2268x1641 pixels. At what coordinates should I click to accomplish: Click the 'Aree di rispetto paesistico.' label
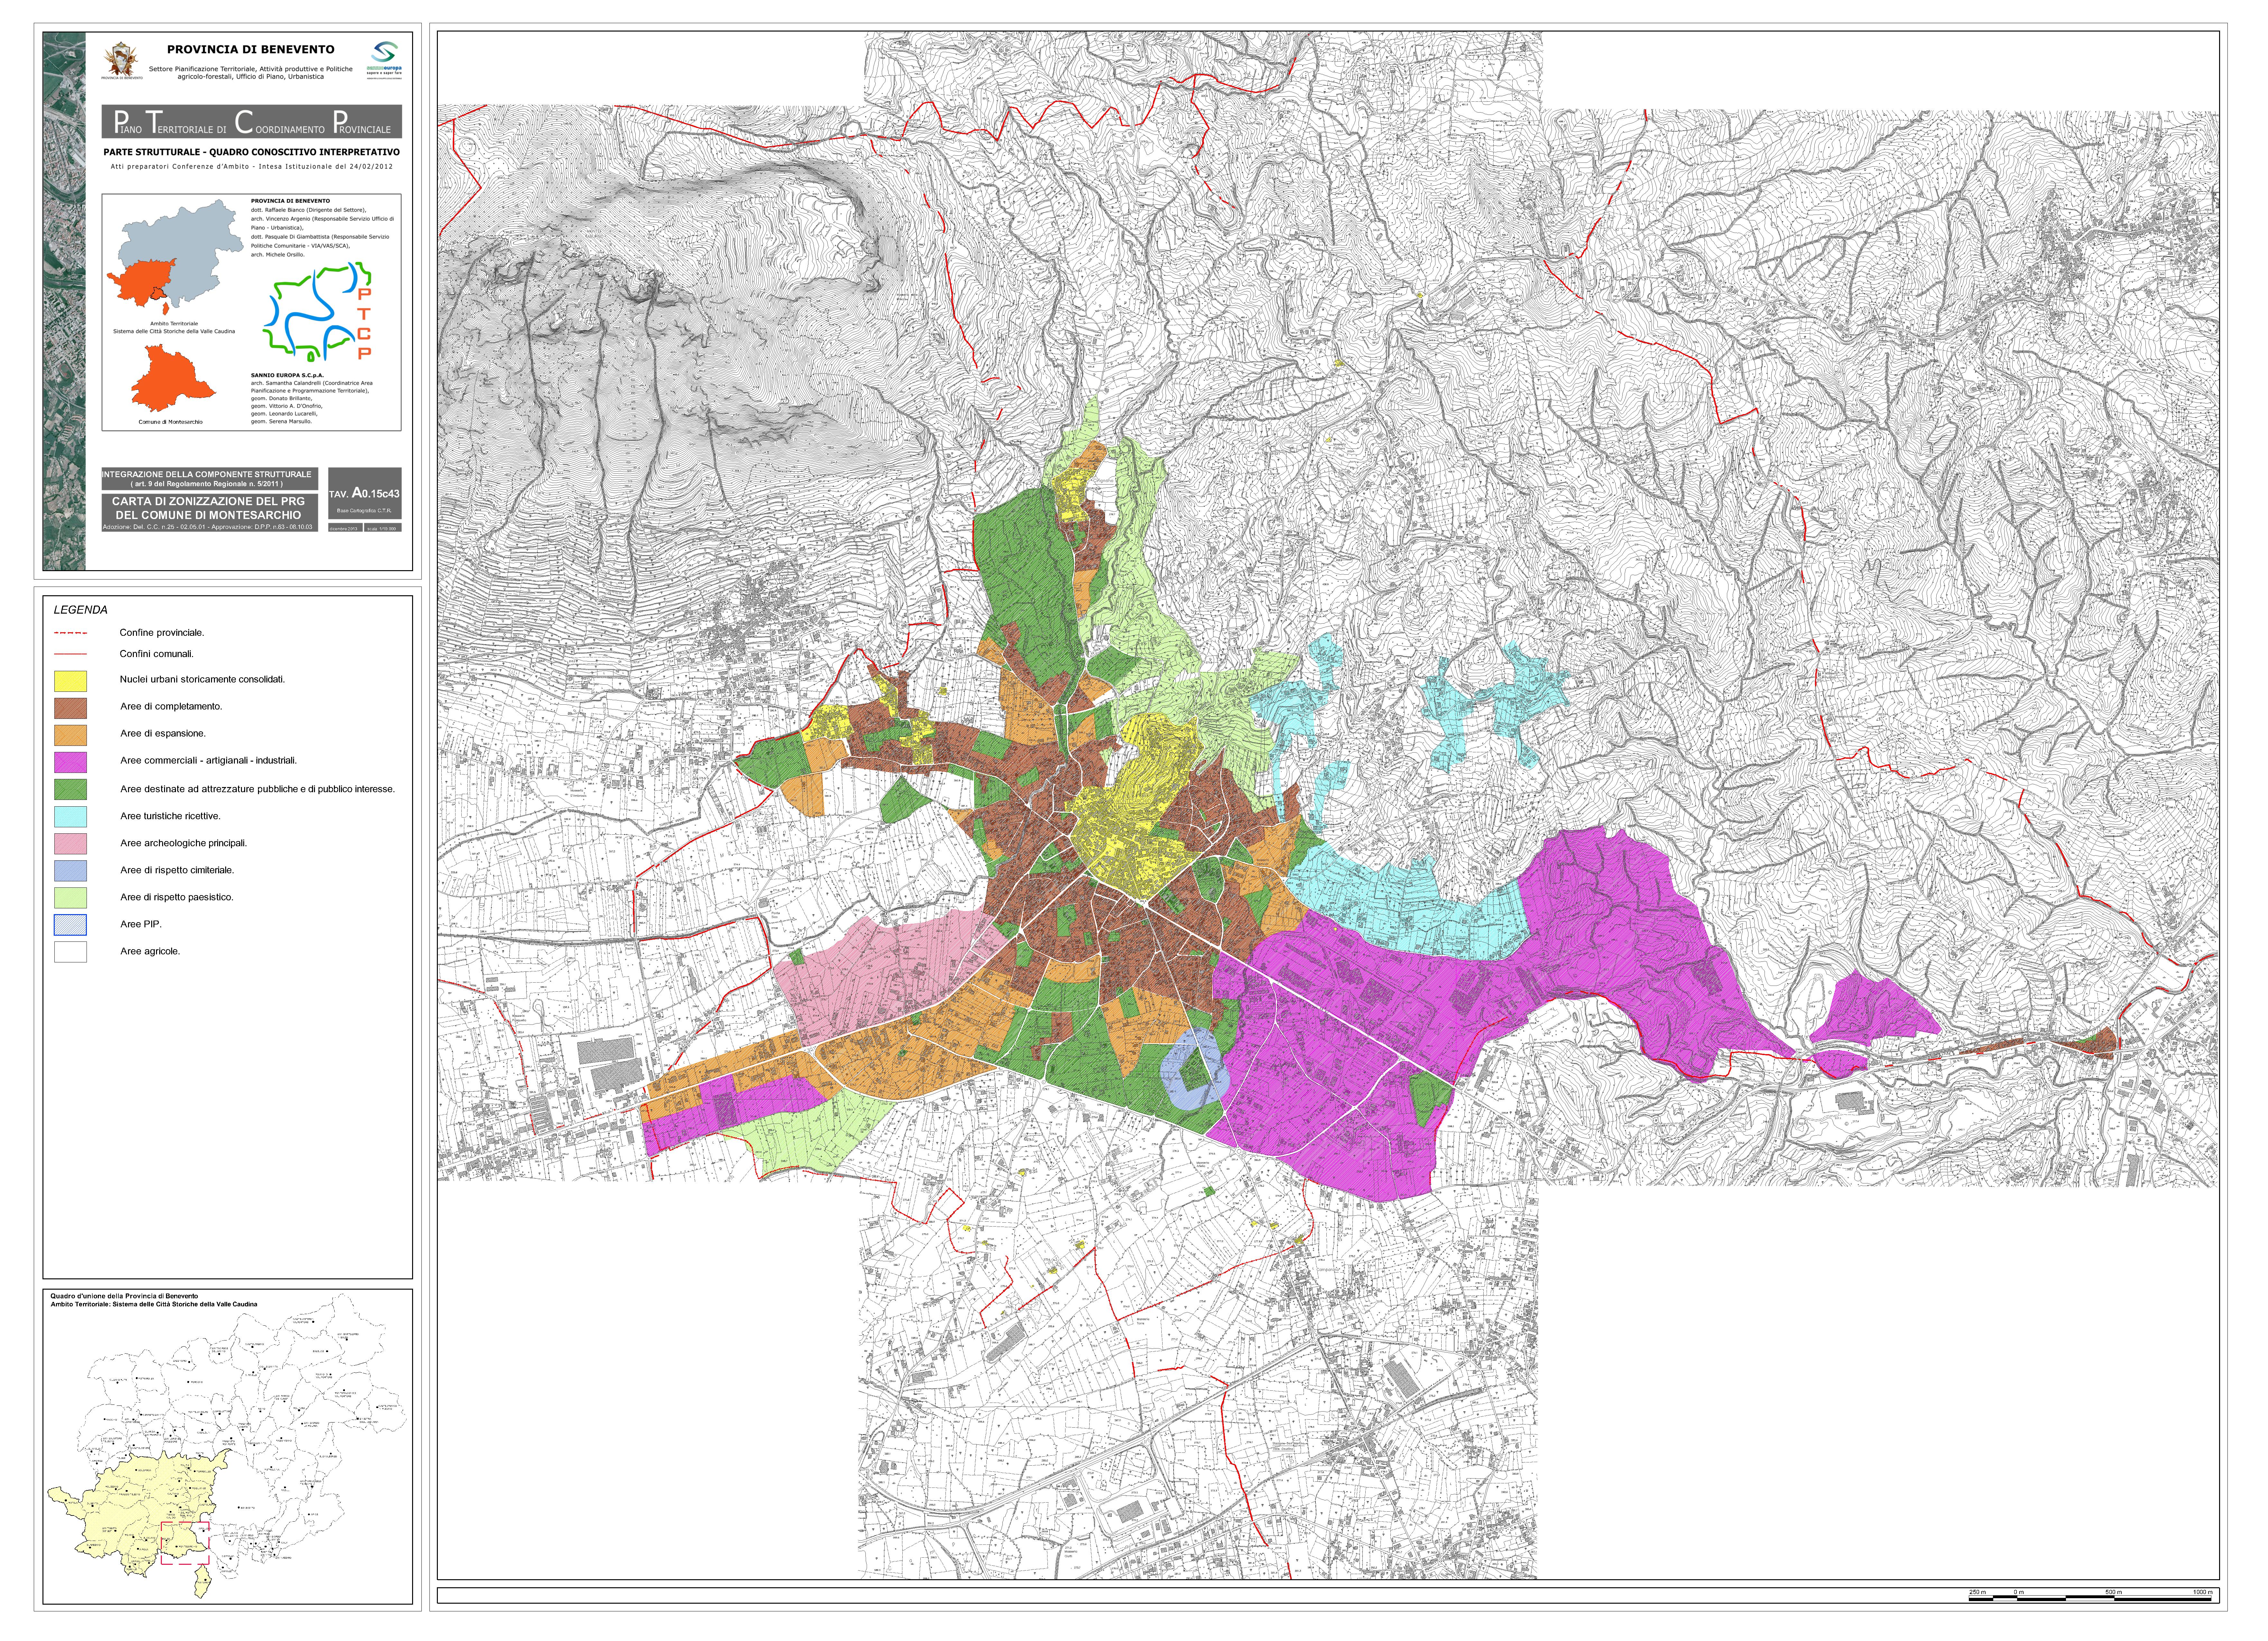(177, 898)
